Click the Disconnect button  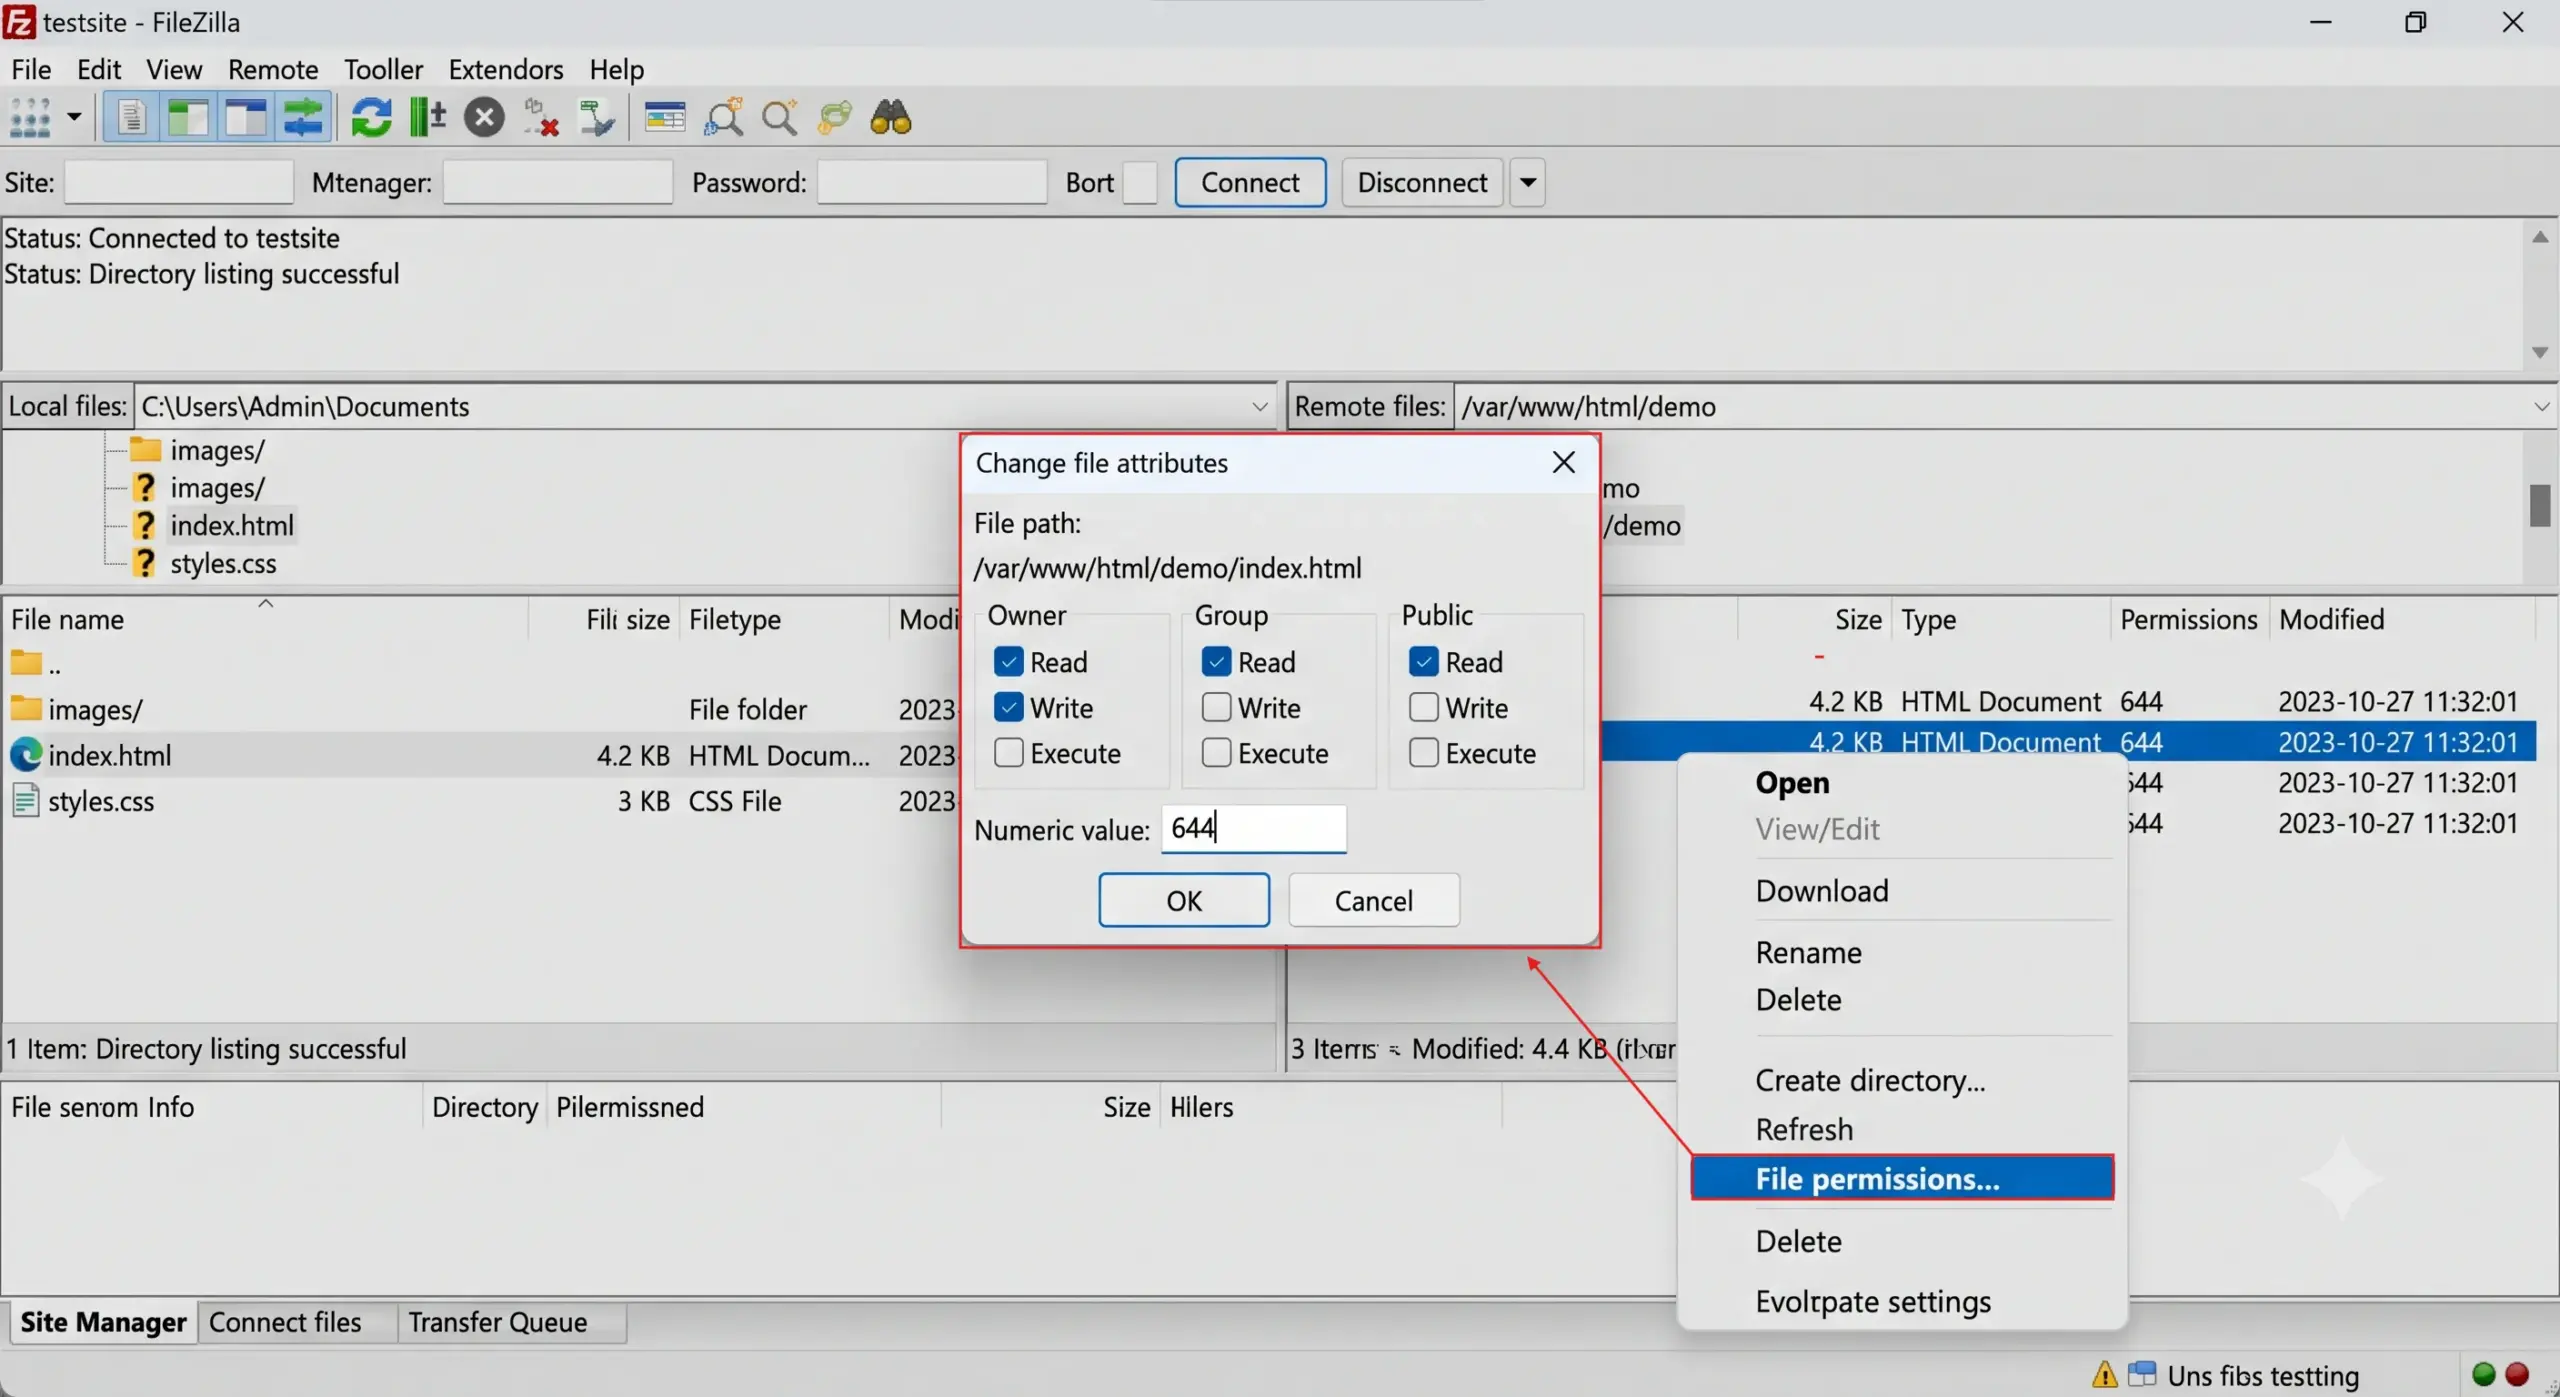(x=1422, y=182)
